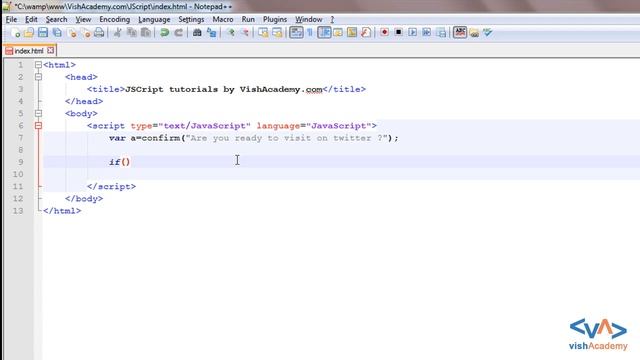640x360 pixels.
Task: Open the document map panel icon
Action: [x=352, y=33]
